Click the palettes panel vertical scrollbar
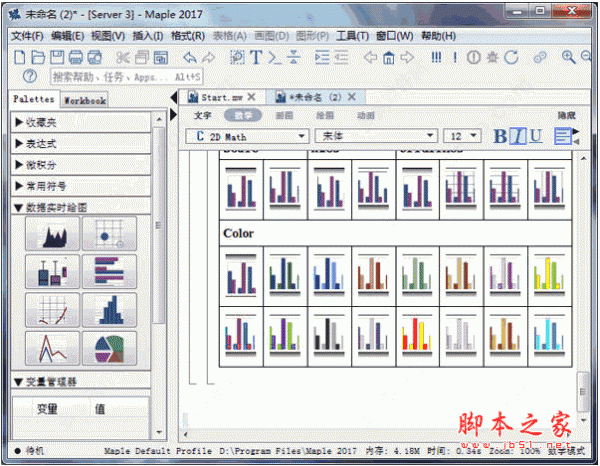Image resolution: width=600 pixels, height=466 pixels. pos(159,226)
